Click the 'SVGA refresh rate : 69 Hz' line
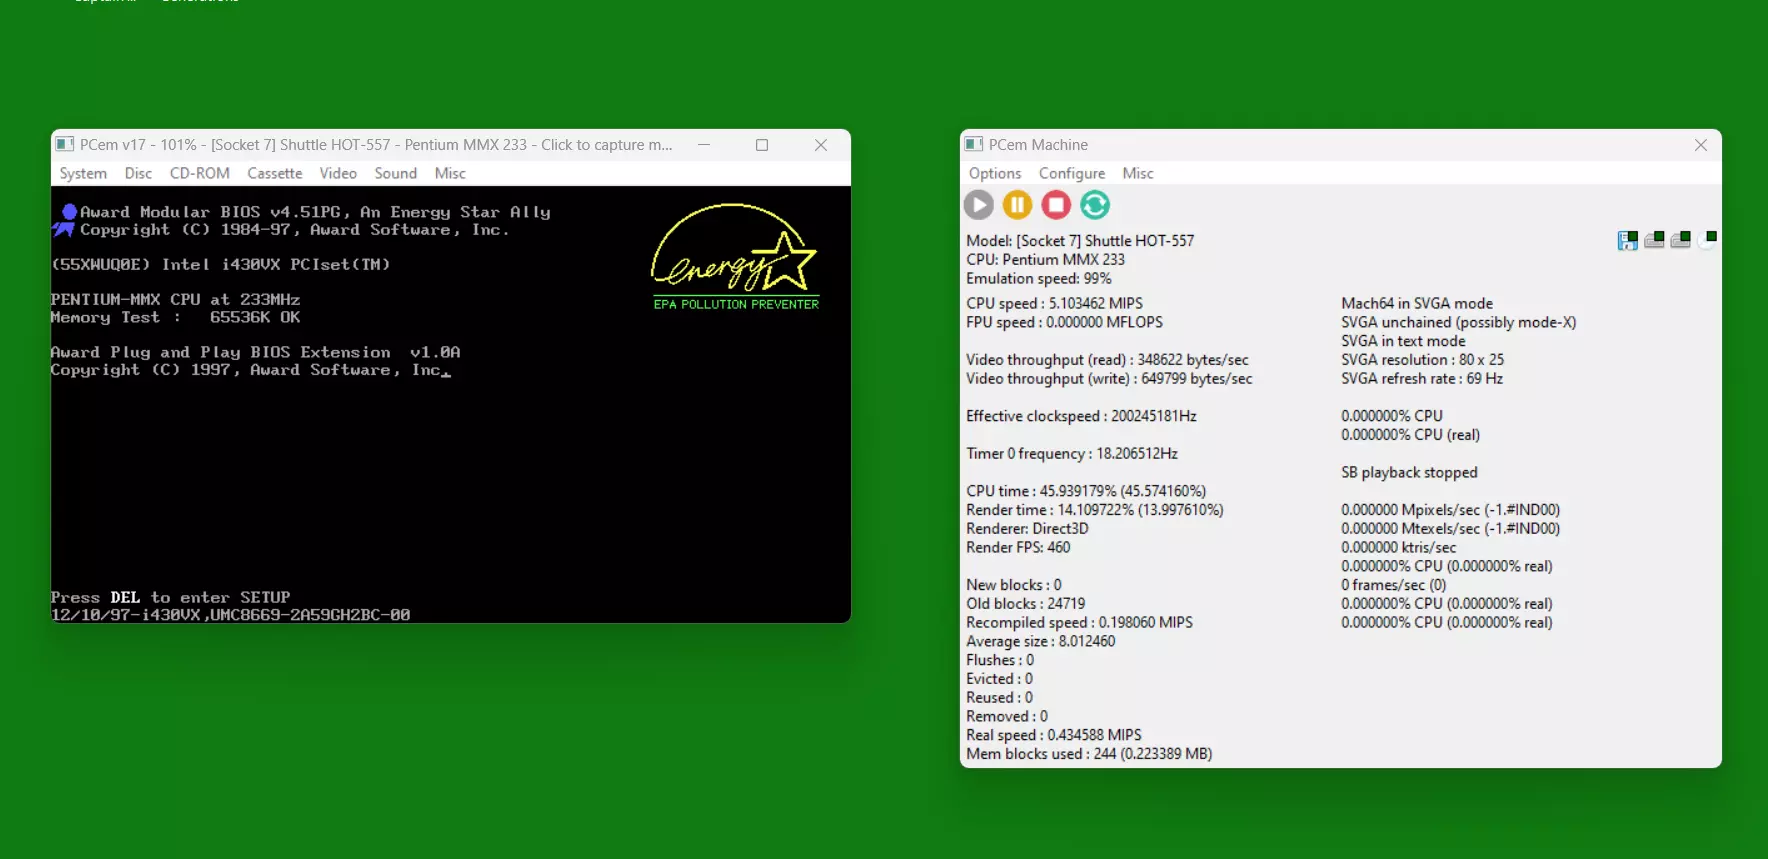The width and height of the screenshot is (1768, 859). click(x=1422, y=378)
